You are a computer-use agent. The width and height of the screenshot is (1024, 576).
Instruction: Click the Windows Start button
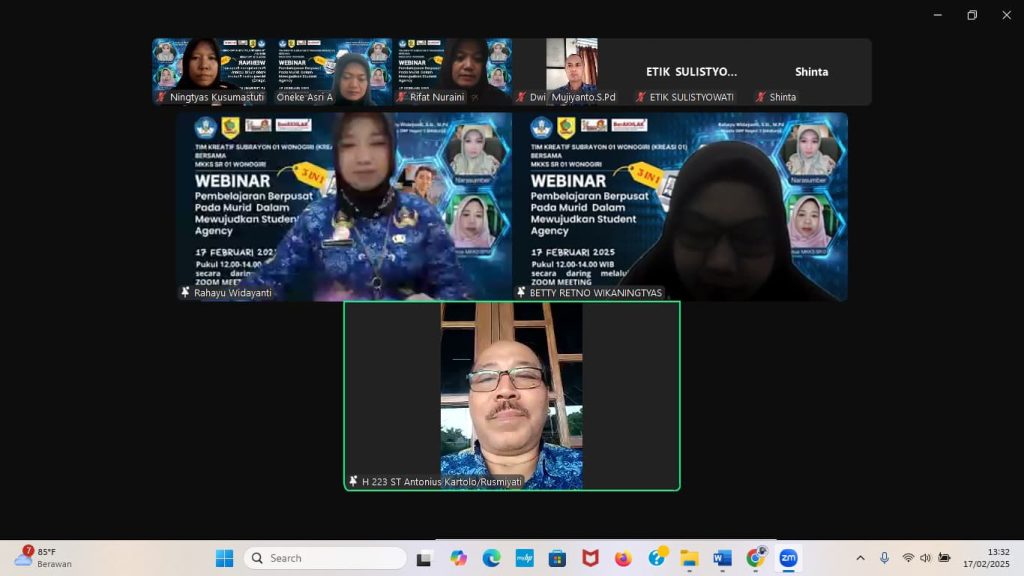224,558
